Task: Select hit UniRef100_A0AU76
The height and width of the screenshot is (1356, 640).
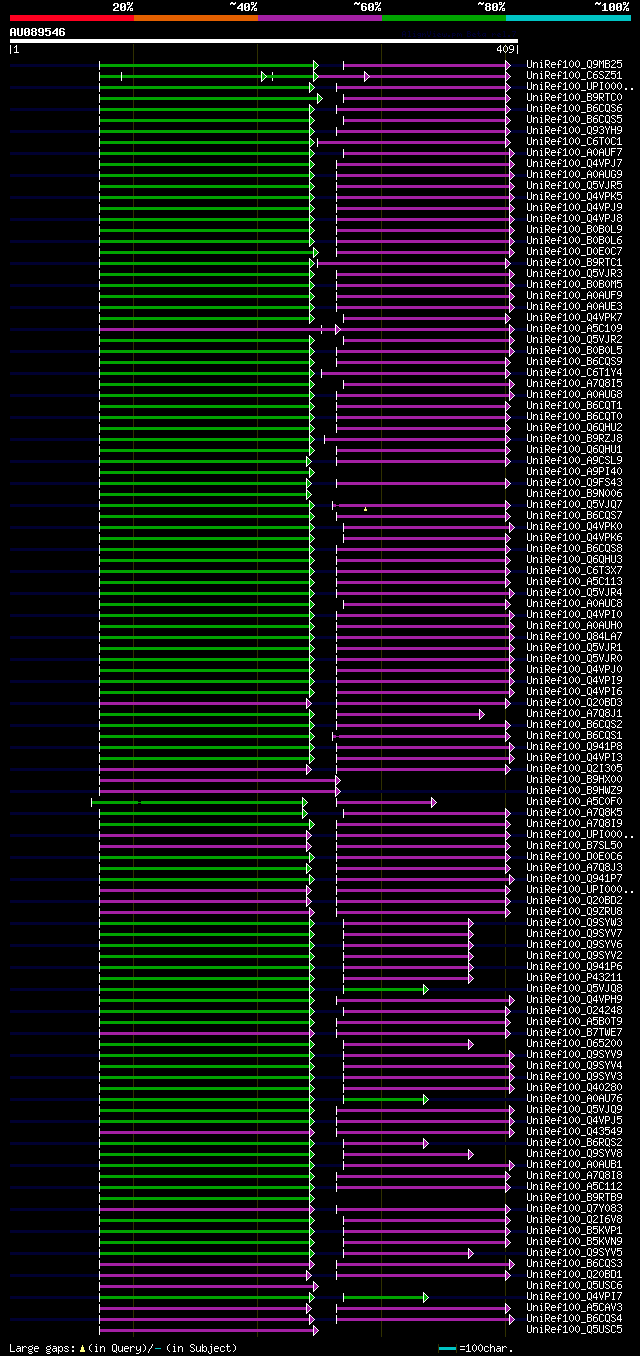Action: (x=574, y=1098)
